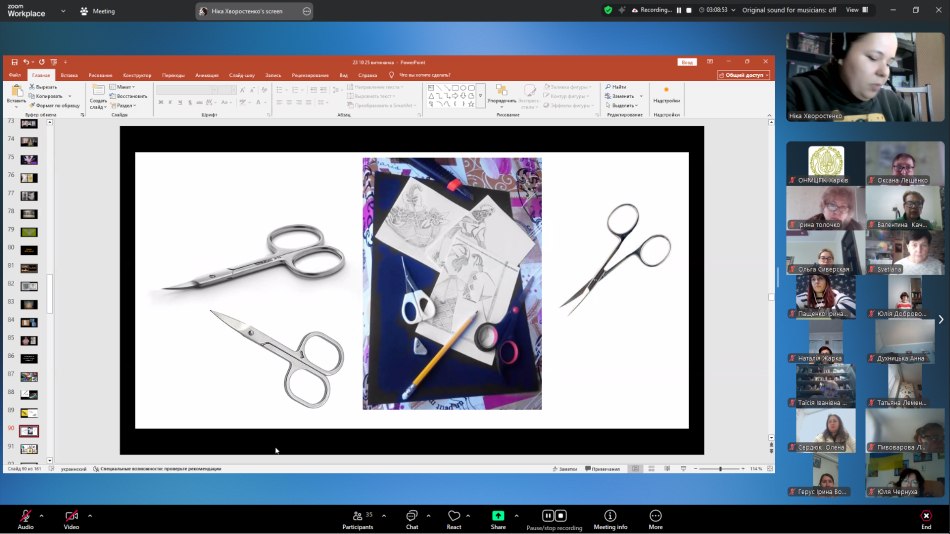The height and width of the screenshot is (534, 950).
Task: Click the Общий доступ button
Action: pyautogui.click(x=743, y=75)
